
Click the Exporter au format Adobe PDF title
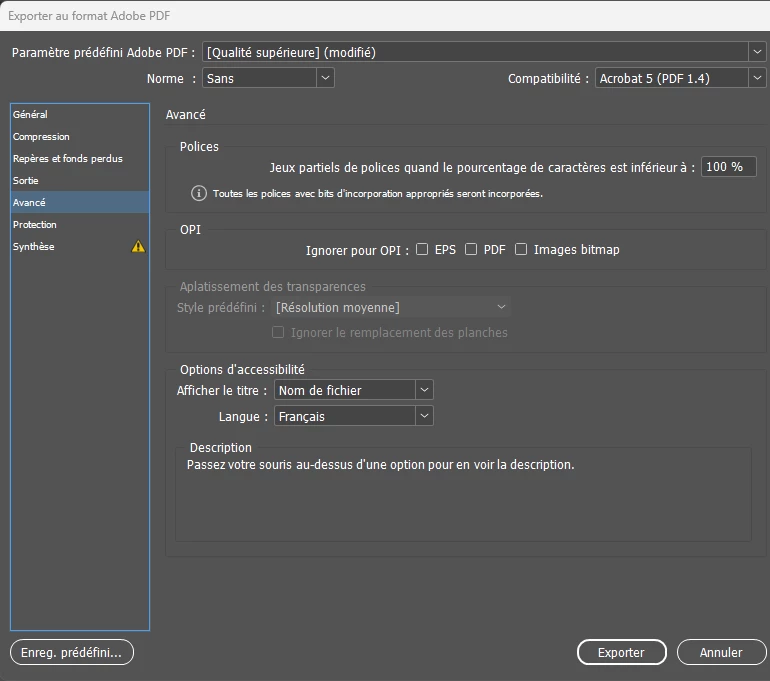click(x=89, y=16)
